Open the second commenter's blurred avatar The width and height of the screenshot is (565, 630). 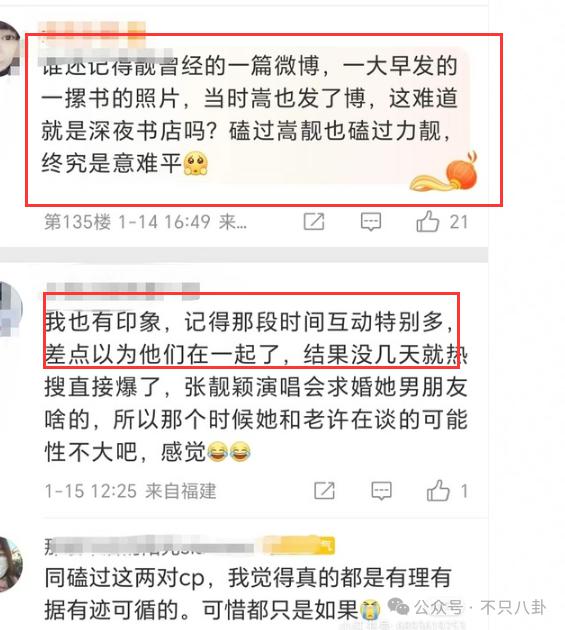(10, 309)
